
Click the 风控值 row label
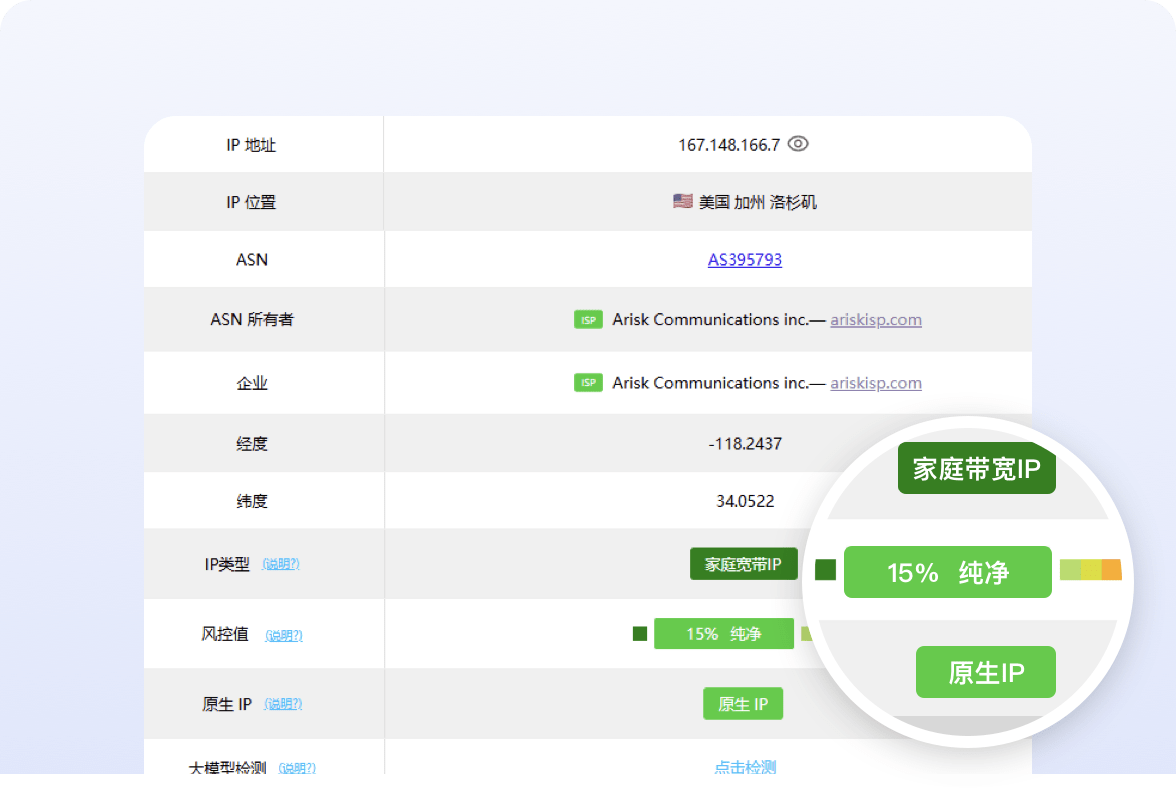point(224,634)
